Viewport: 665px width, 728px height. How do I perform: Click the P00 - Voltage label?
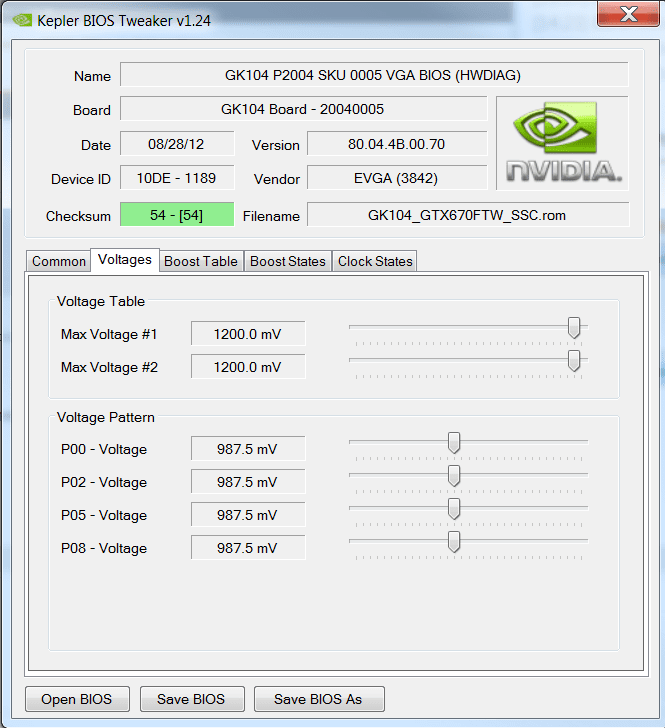click(104, 449)
